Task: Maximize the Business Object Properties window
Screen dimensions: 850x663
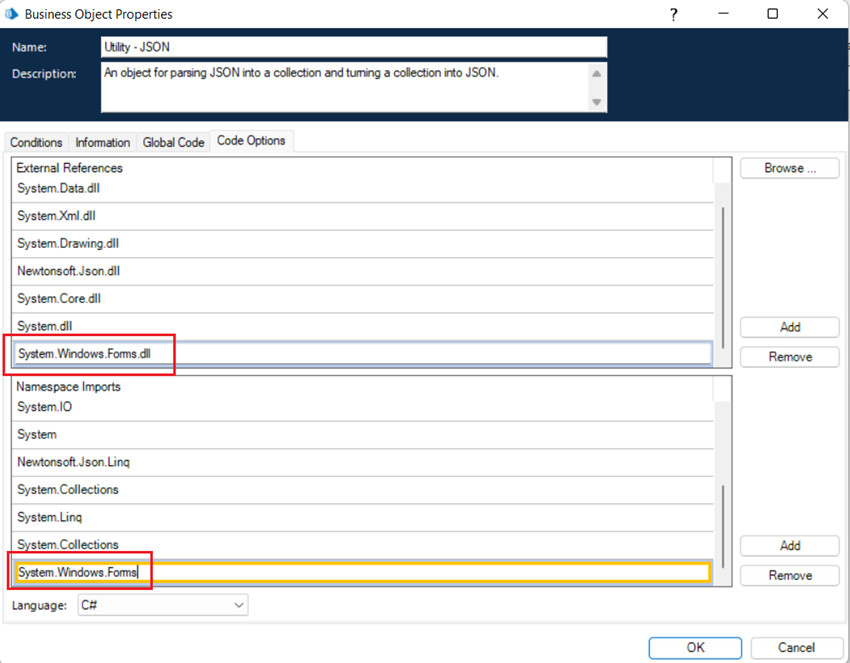Action: (x=772, y=14)
